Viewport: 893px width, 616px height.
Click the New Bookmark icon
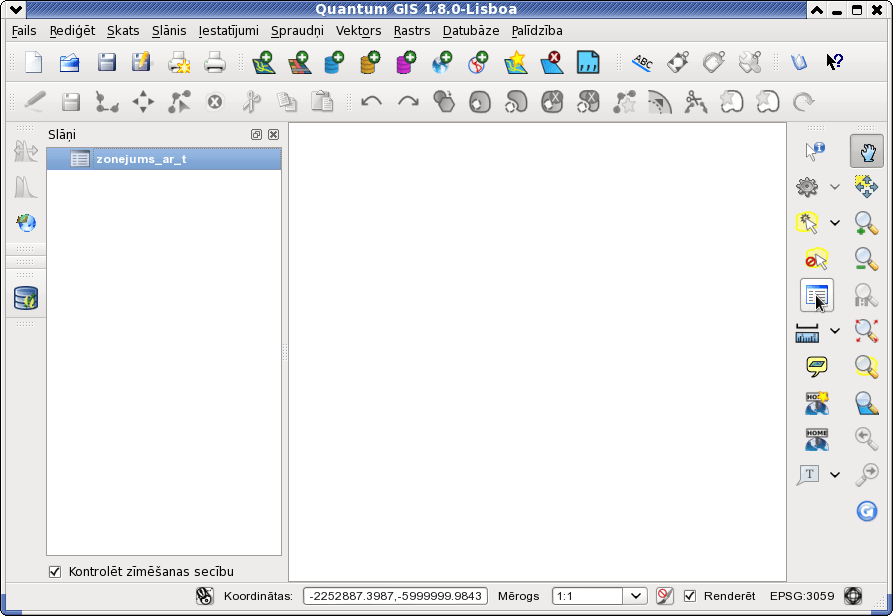[817, 403]
